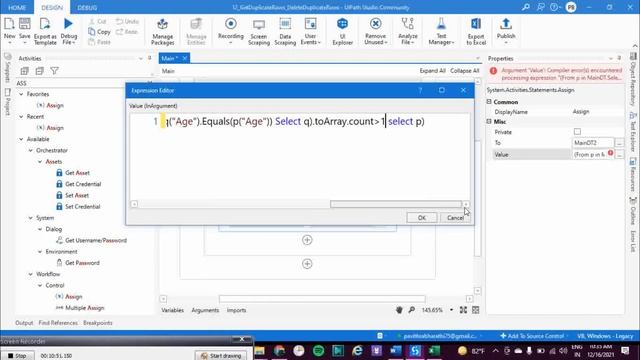
Task: Switch to the DEBUG tab
Action: [x=87, y=7]
